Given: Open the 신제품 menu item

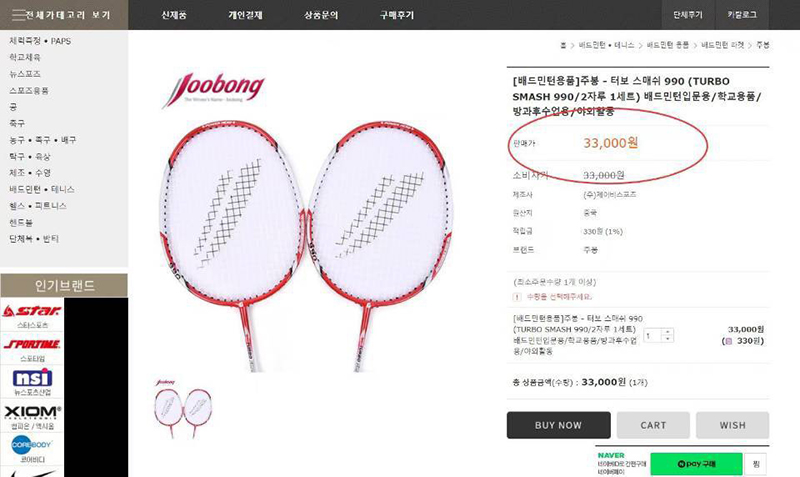Looking at the screenshot, I should click(174, 15).
